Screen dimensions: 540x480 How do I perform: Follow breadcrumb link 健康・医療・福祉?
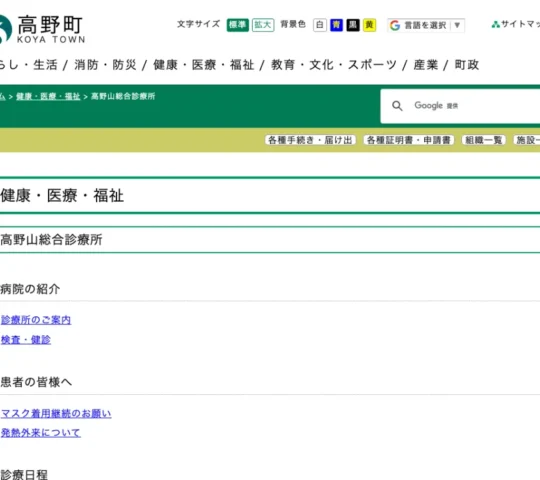[48, 96]
